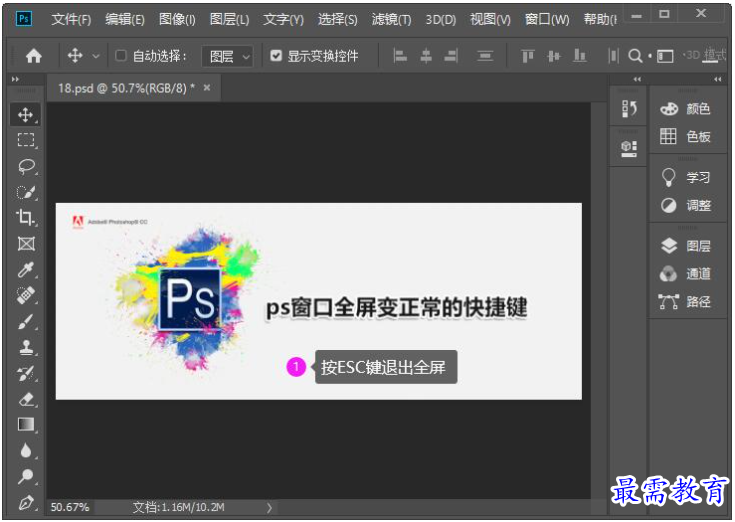735x522 pixels.
Task: Select the Eyedropper tool
Action: (x=26, y=269)
